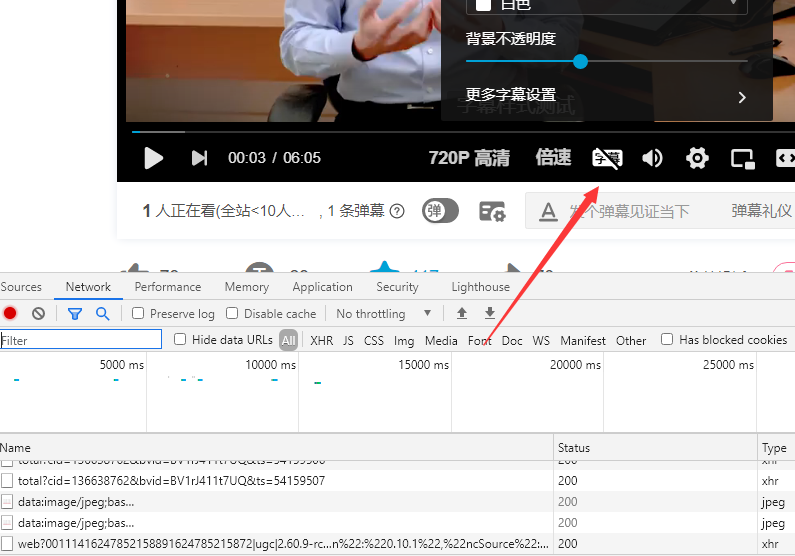The width and height of the screenshot is (795, 556).
Task: Open 倍速 playback speed menu
Action: (x=553, y=158)
